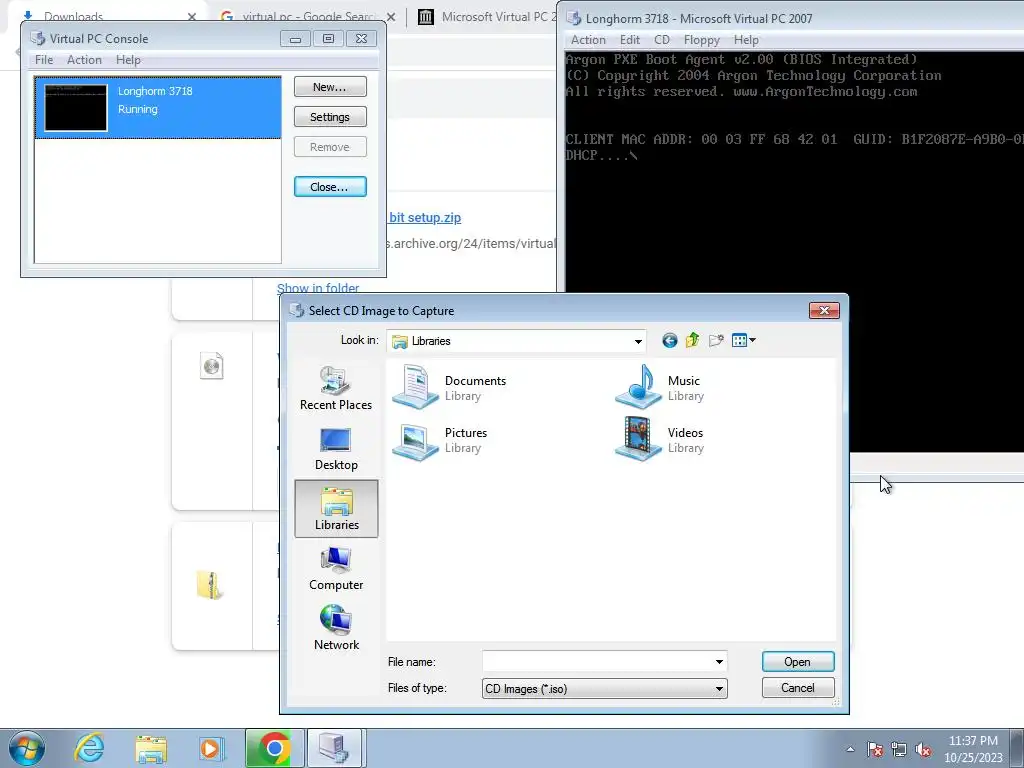Screen dimensions: 1024x768
Task: Click Show in folder link in browser
Action: coord(318,288)
